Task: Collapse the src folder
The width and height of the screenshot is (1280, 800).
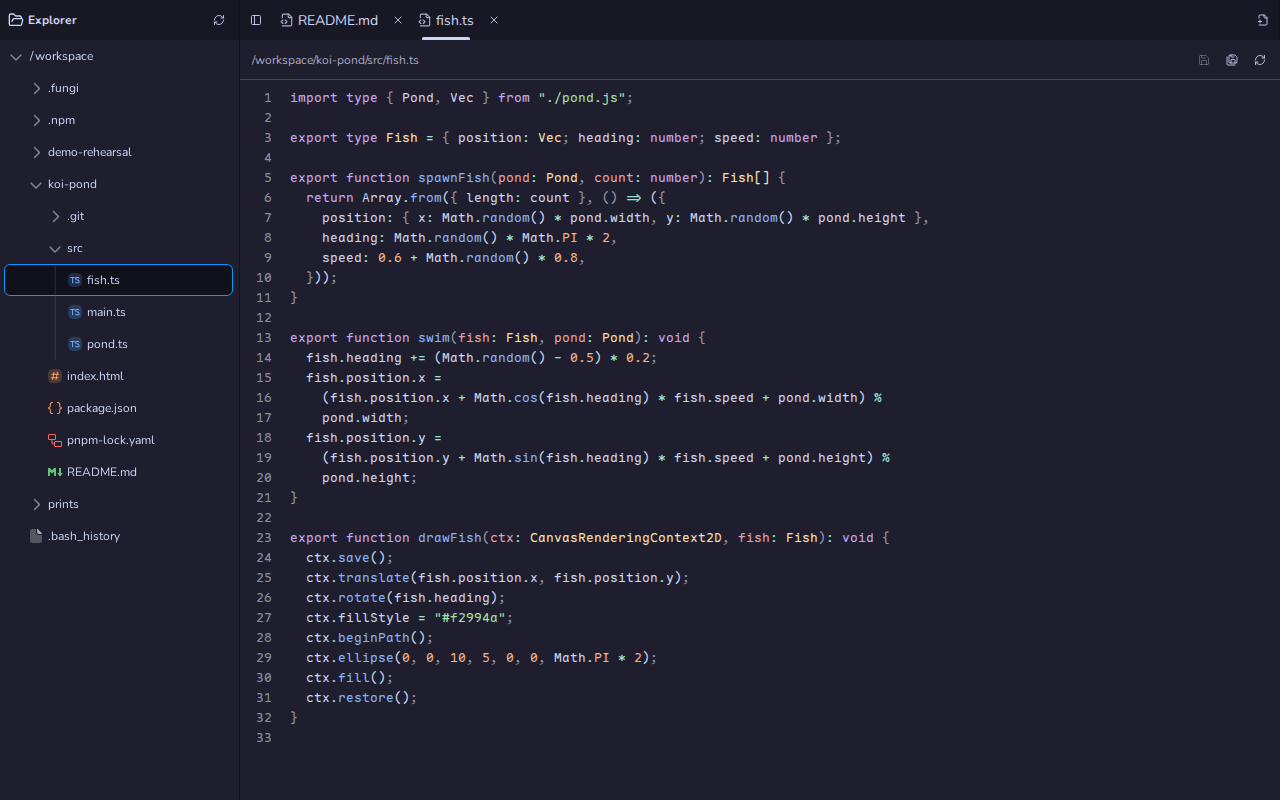Action: pyautogui.click(x=55, y=248)
